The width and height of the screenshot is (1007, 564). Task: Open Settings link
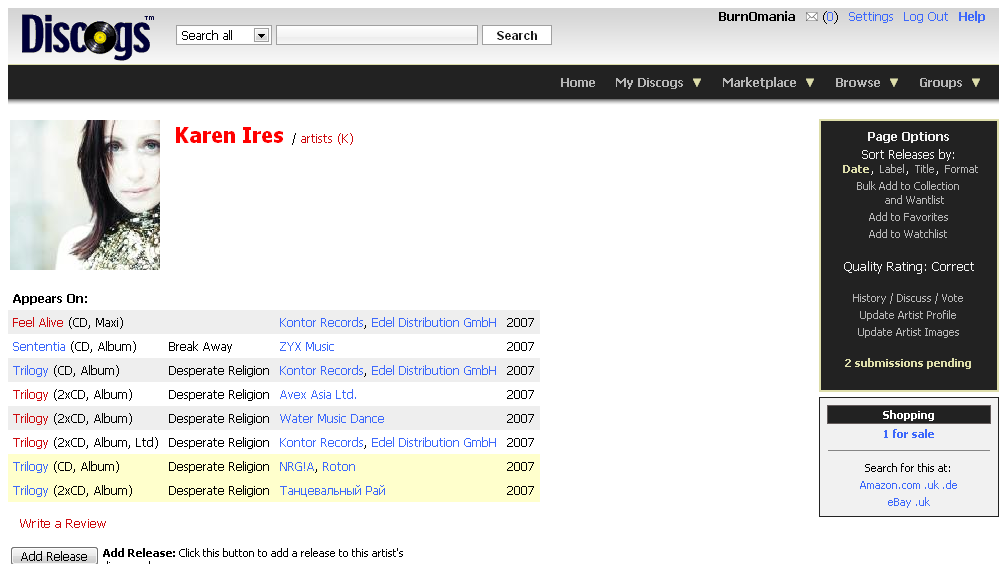coord(870,17)
